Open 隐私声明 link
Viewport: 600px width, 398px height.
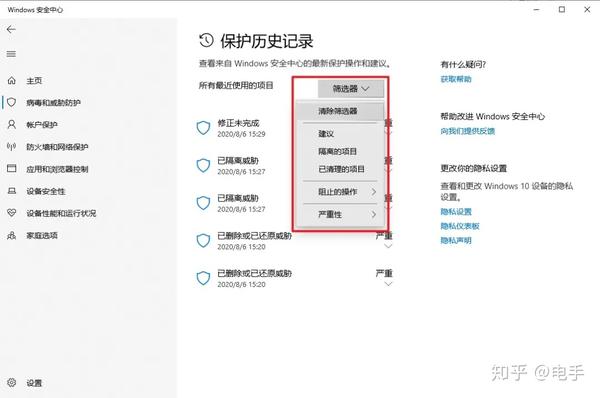(456, 241)
